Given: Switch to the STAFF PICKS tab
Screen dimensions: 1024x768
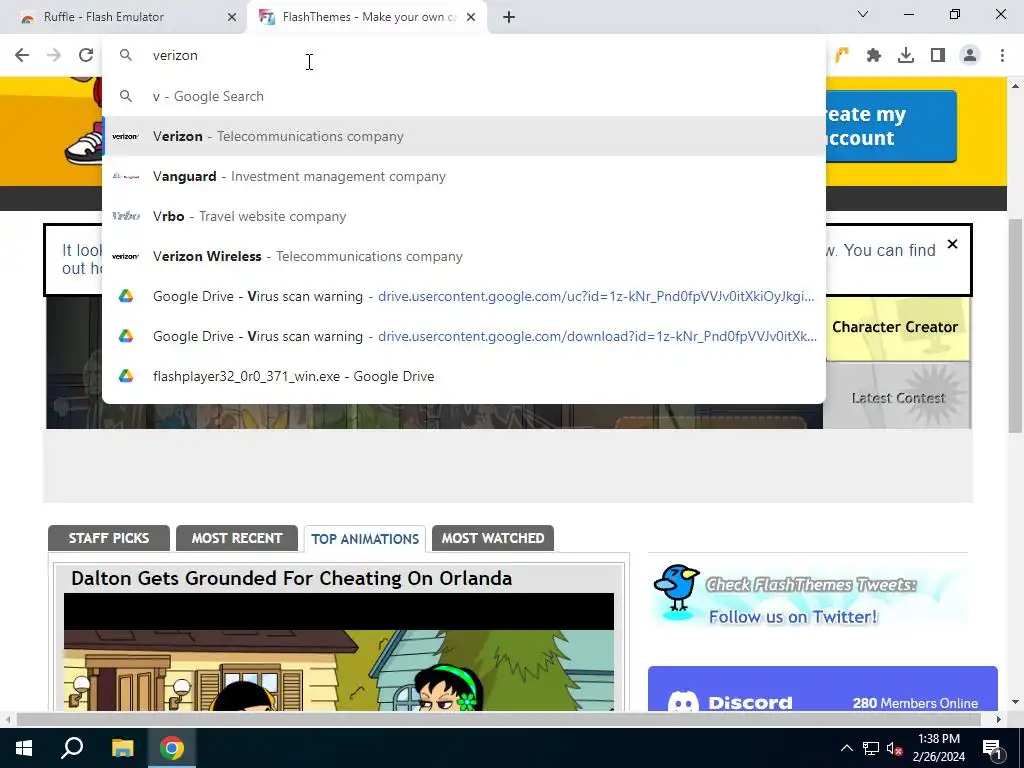Looking at the screenshot, I should pos(108,538).
